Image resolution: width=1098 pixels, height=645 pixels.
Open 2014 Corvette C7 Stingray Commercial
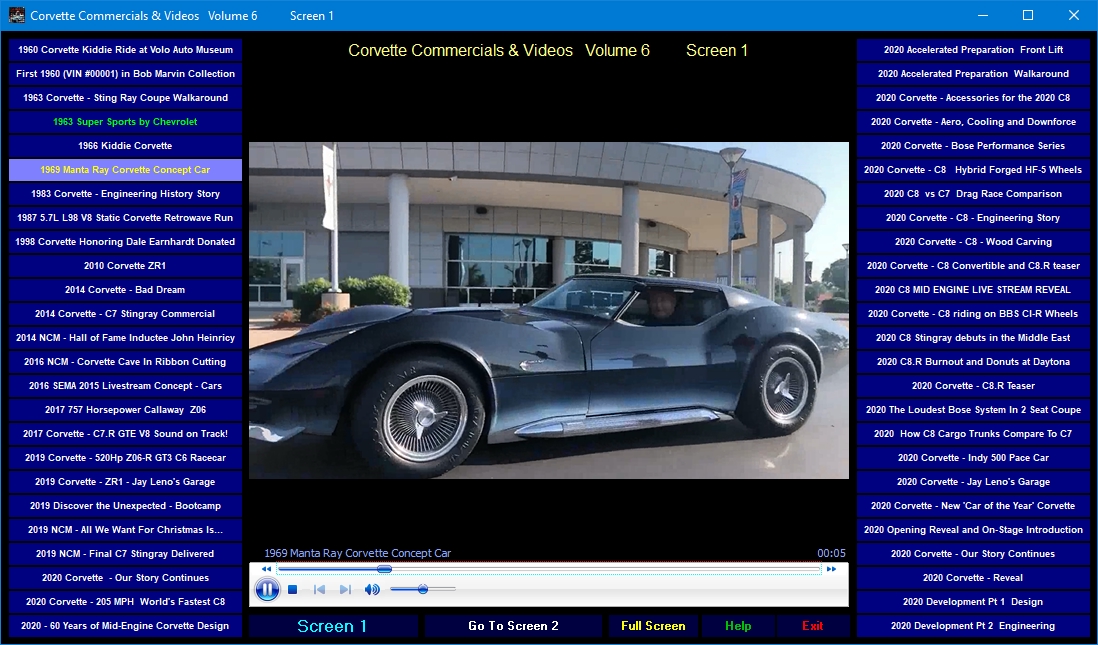125,314
